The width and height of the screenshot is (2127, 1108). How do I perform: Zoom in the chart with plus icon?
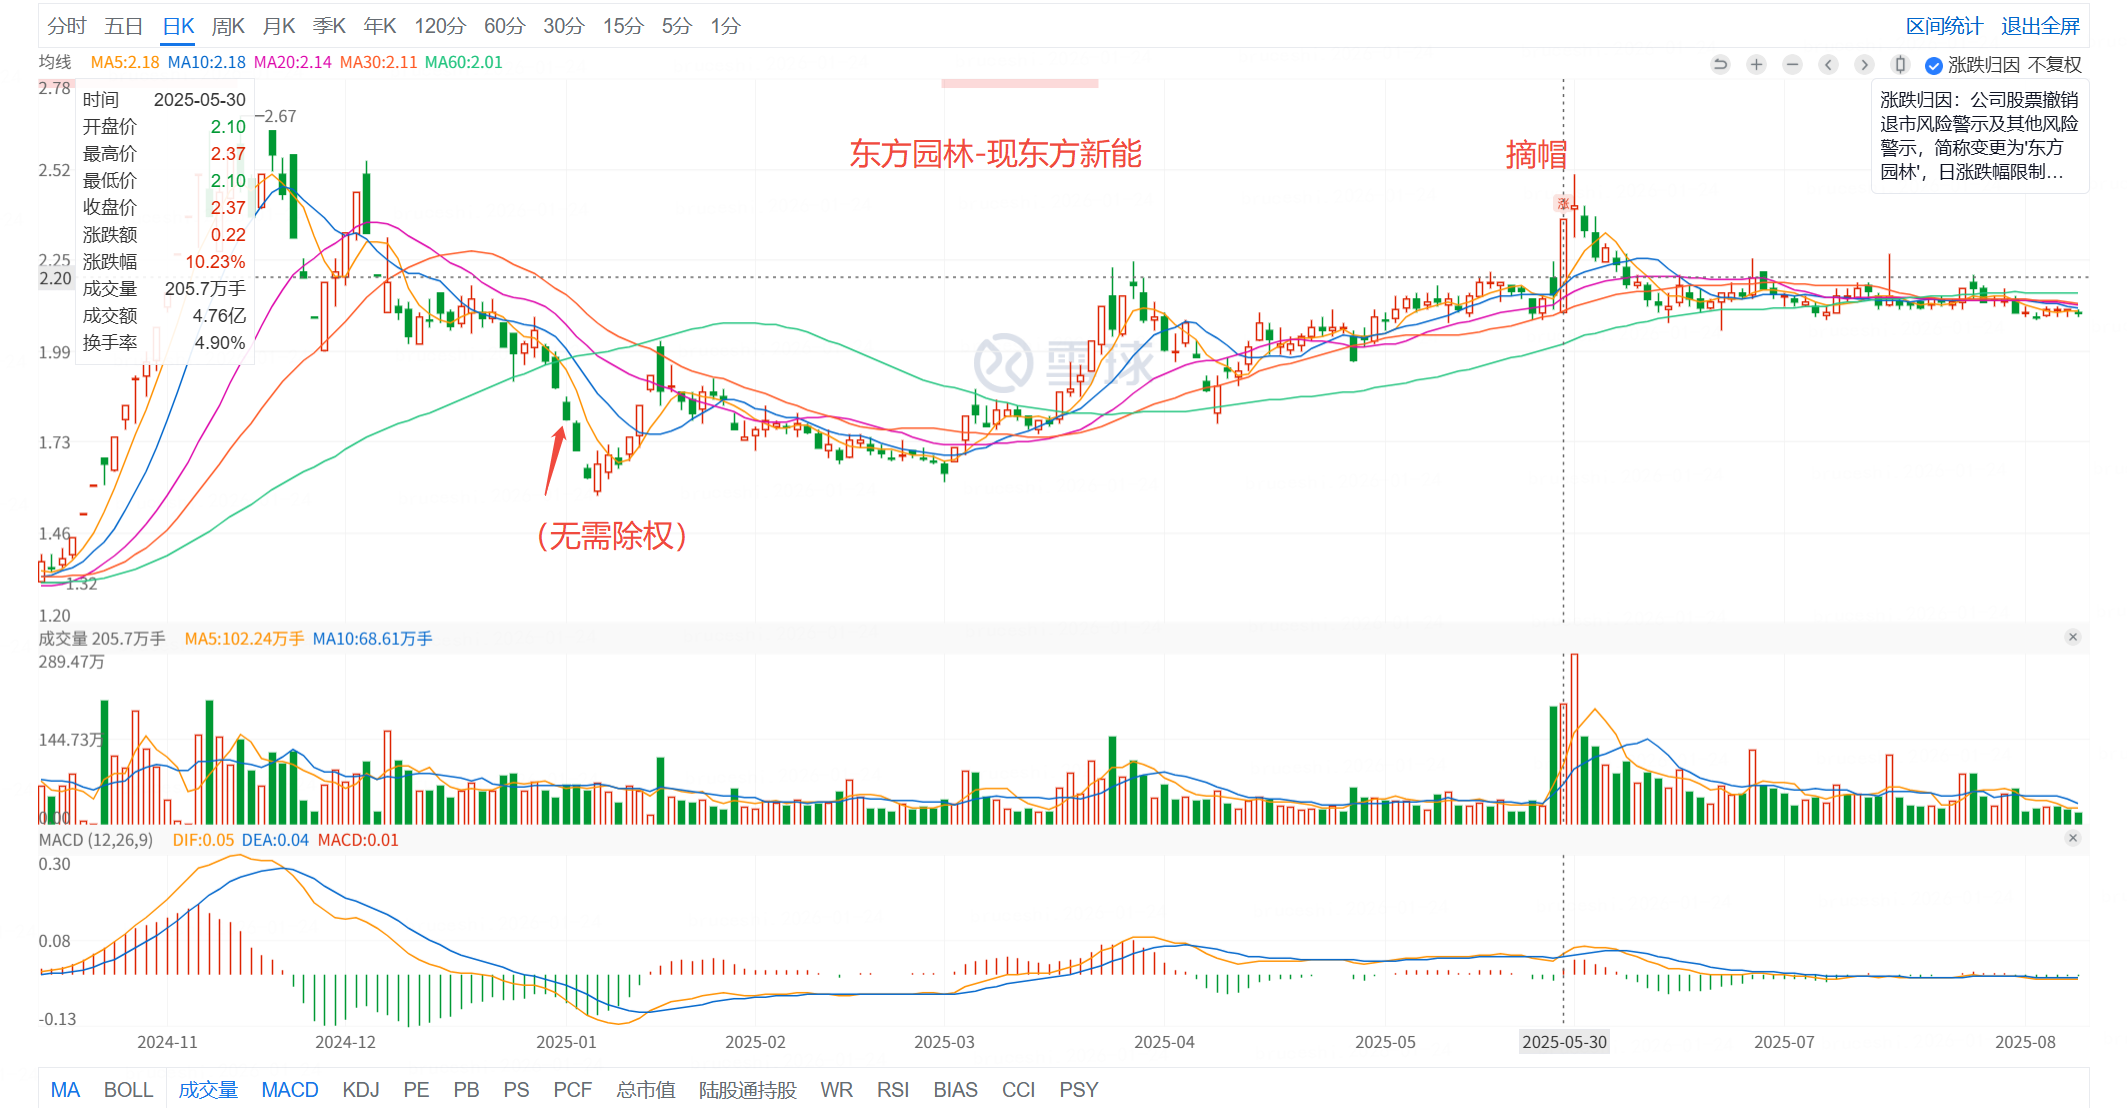(1756, 65)
